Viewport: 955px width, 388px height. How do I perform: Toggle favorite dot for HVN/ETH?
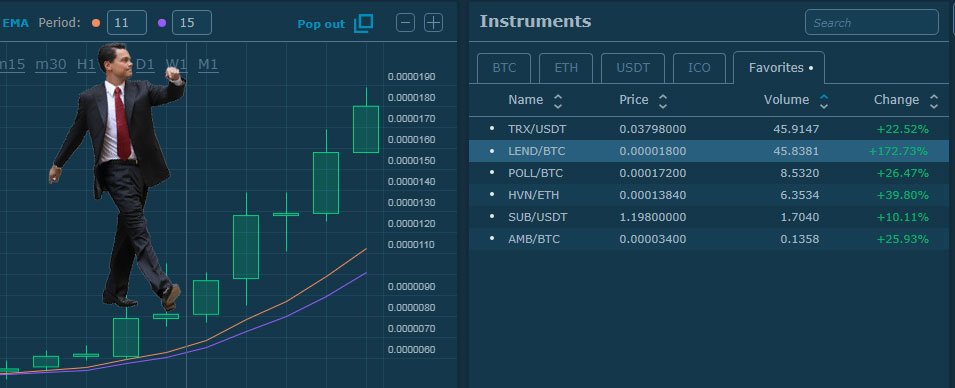[x=492, y=195]
